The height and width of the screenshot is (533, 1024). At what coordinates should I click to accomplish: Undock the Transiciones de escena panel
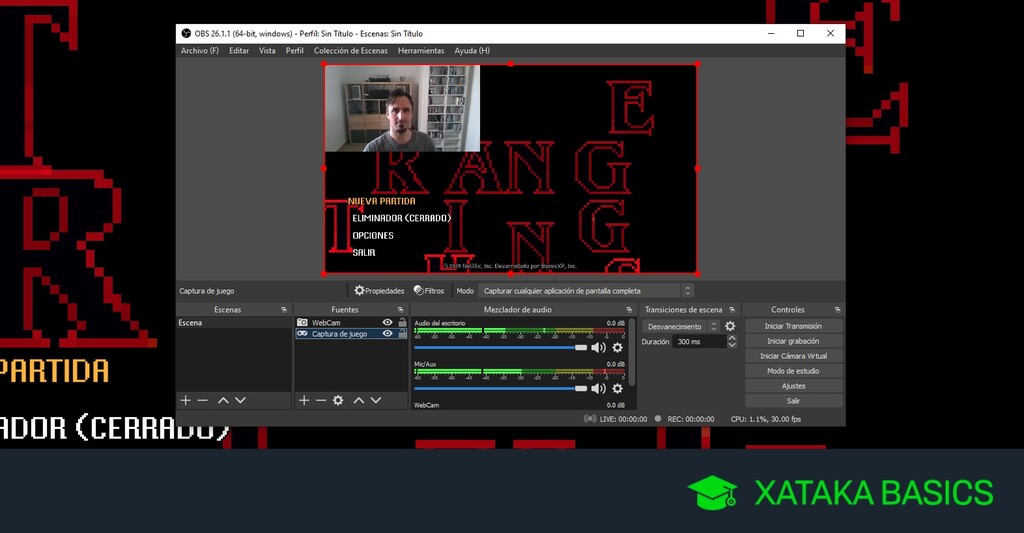[732, 310]
